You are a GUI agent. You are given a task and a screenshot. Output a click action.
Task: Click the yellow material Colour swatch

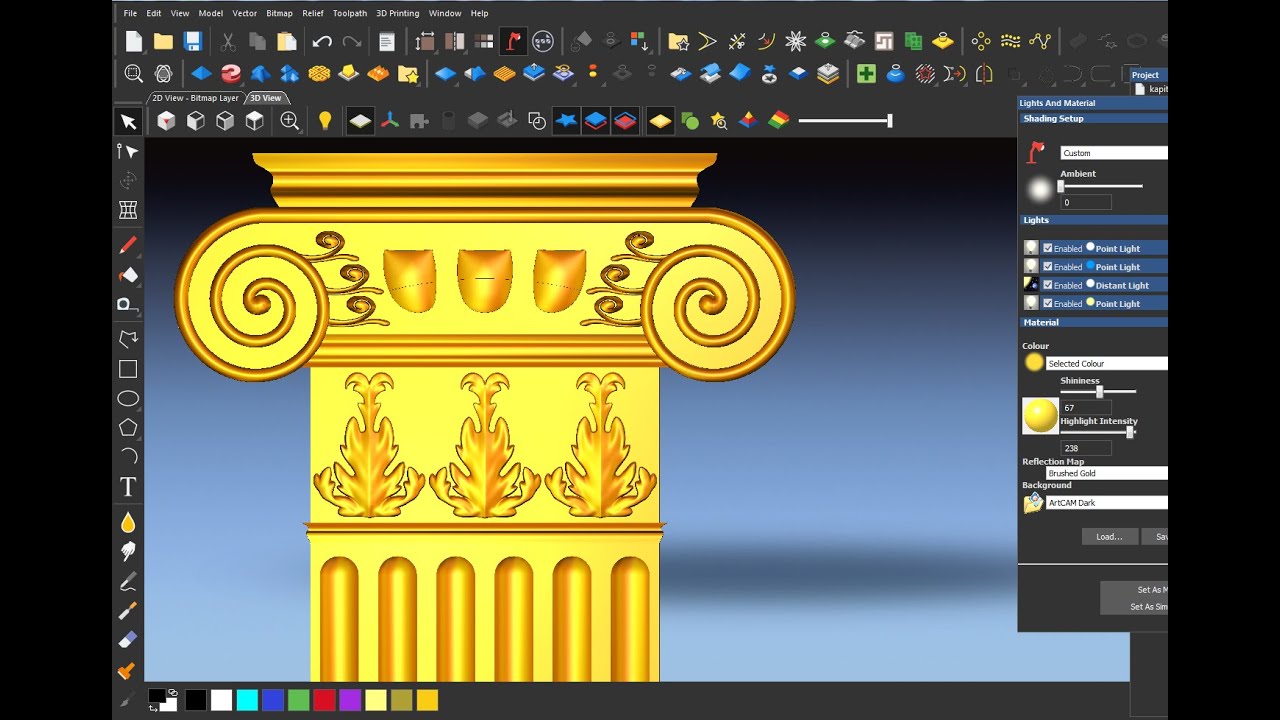(1034, 363)
